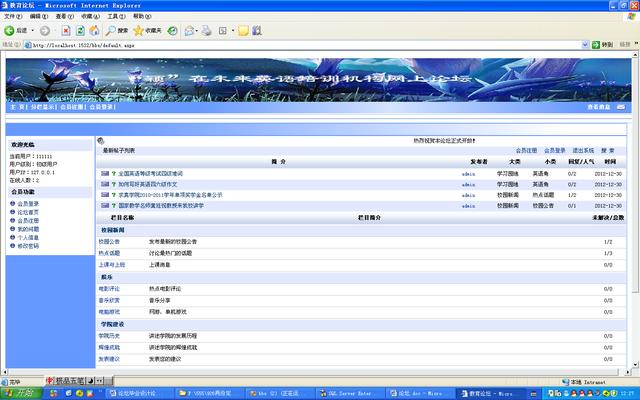Click sidebar 个人信息 link
Image resolution: width=640 pixels, height=400 pixels.
tap(28, 238)
